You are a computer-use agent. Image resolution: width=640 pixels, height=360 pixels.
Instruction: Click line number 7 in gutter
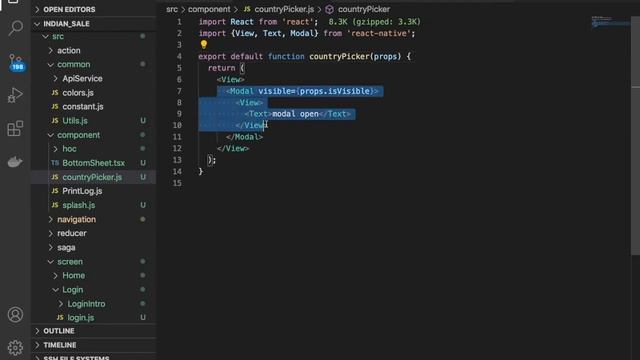point(179,91)
